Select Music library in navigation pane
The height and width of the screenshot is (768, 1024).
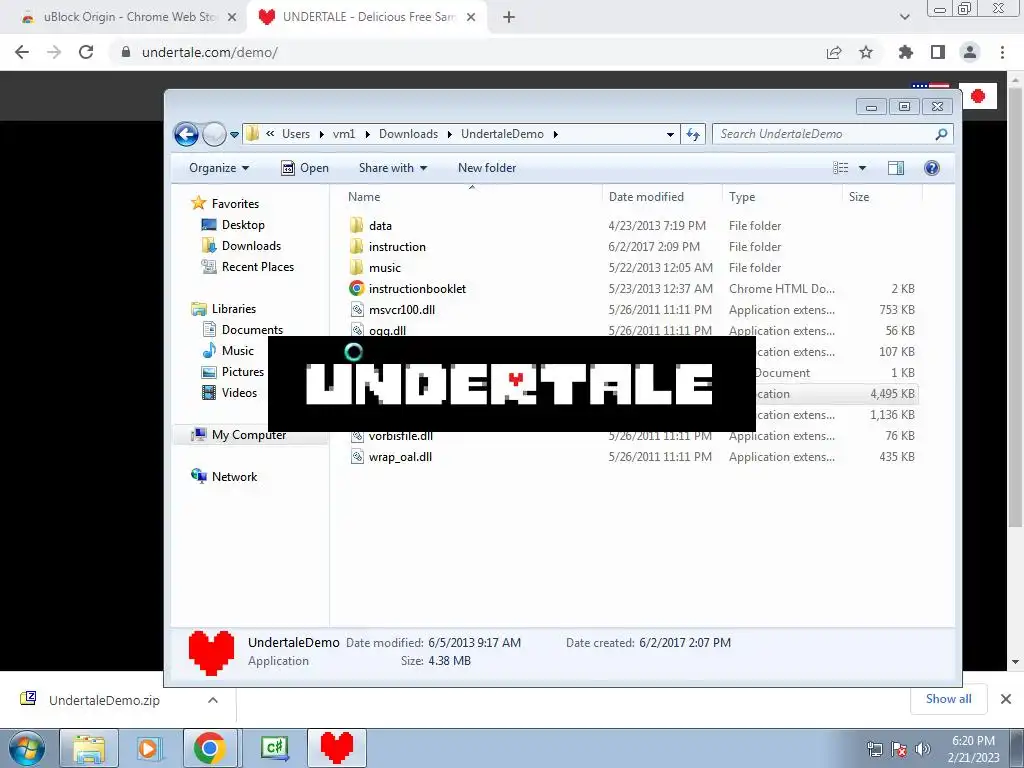point(228,351)
